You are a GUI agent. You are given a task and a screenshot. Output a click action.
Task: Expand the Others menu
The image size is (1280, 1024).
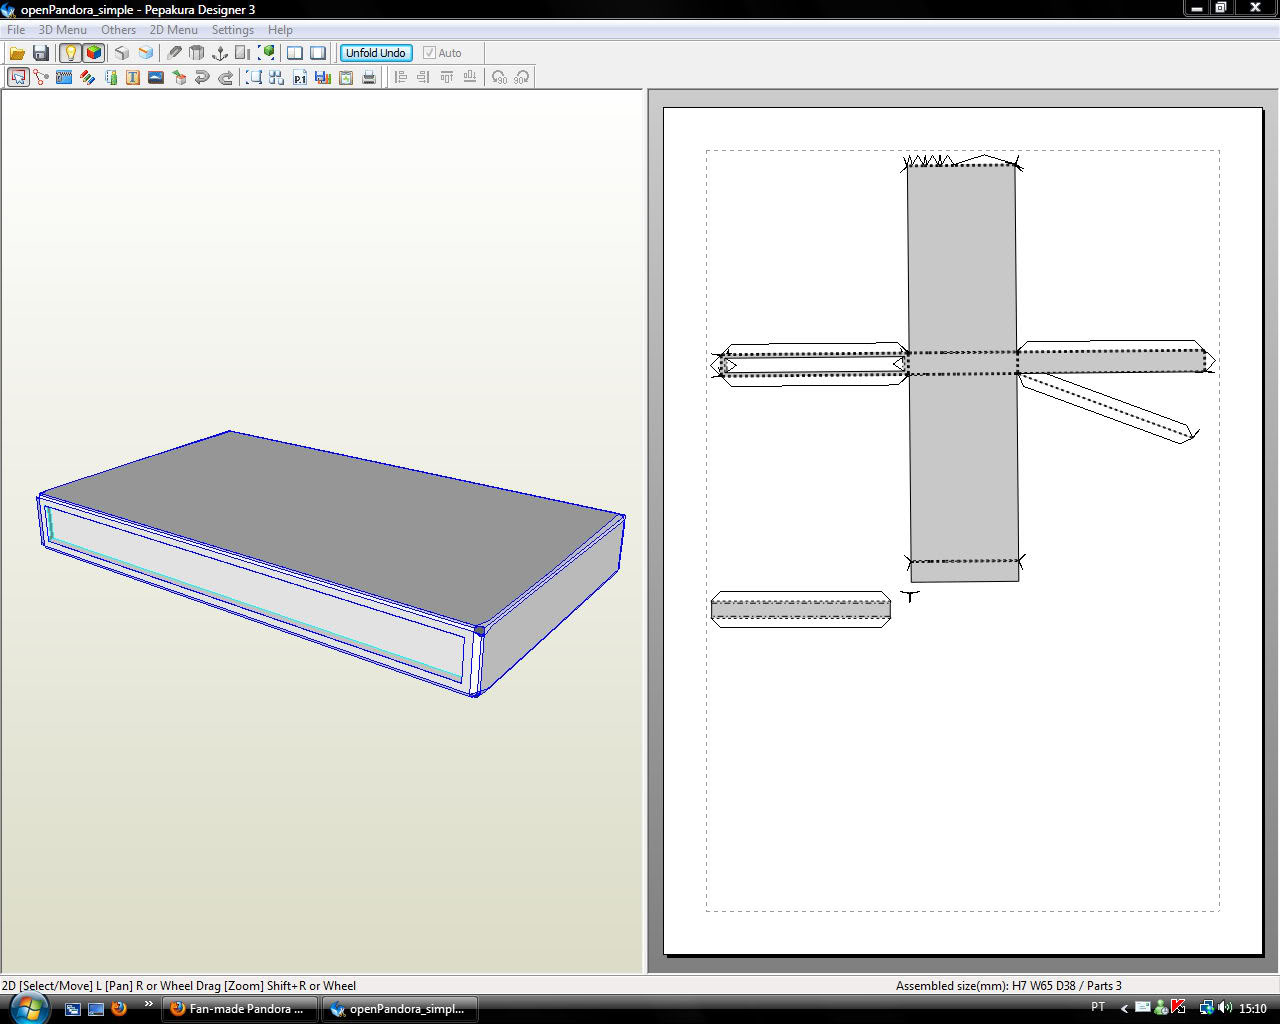point(118,30)
